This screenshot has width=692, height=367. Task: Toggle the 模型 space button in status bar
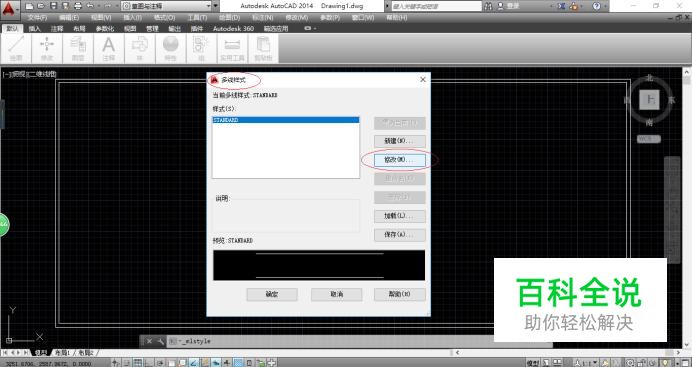[x=533, y=363]
